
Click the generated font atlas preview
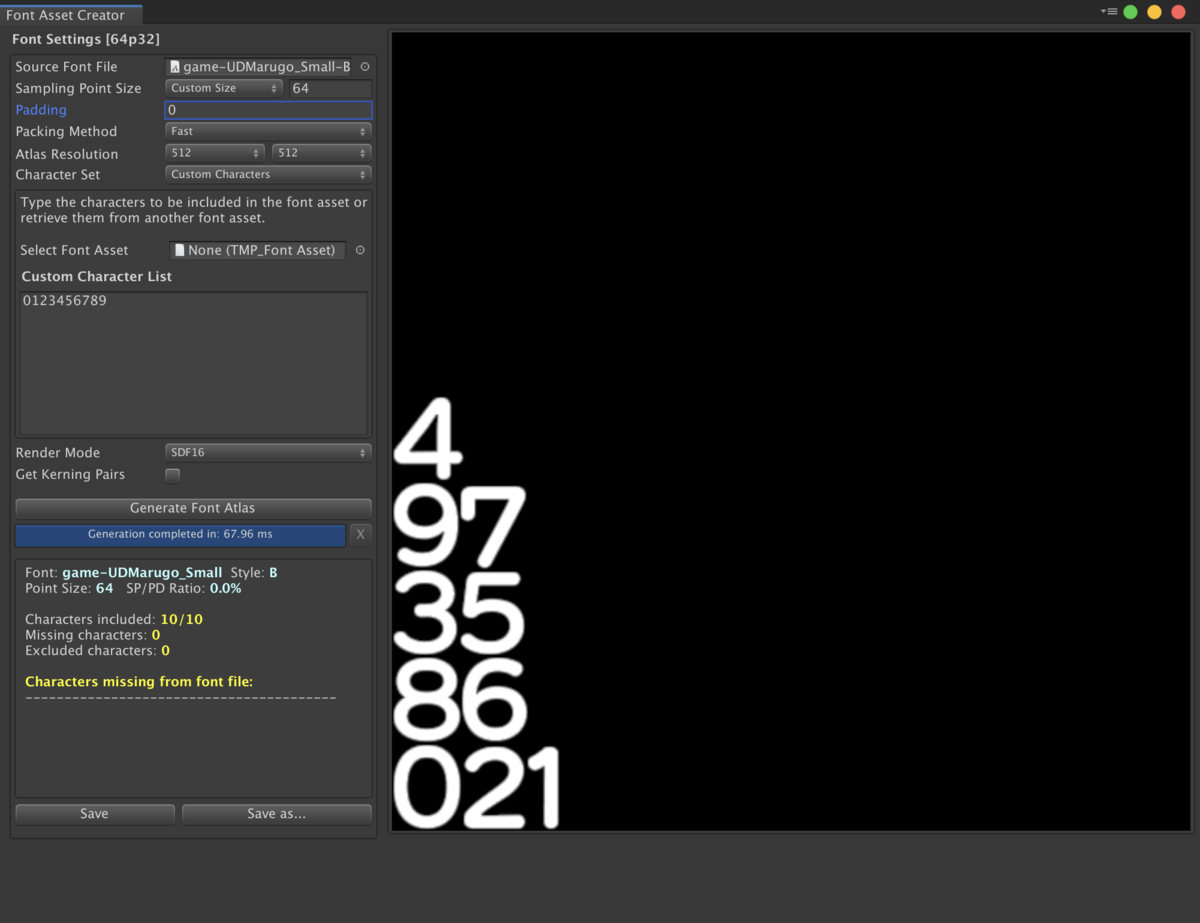[791, 431]
